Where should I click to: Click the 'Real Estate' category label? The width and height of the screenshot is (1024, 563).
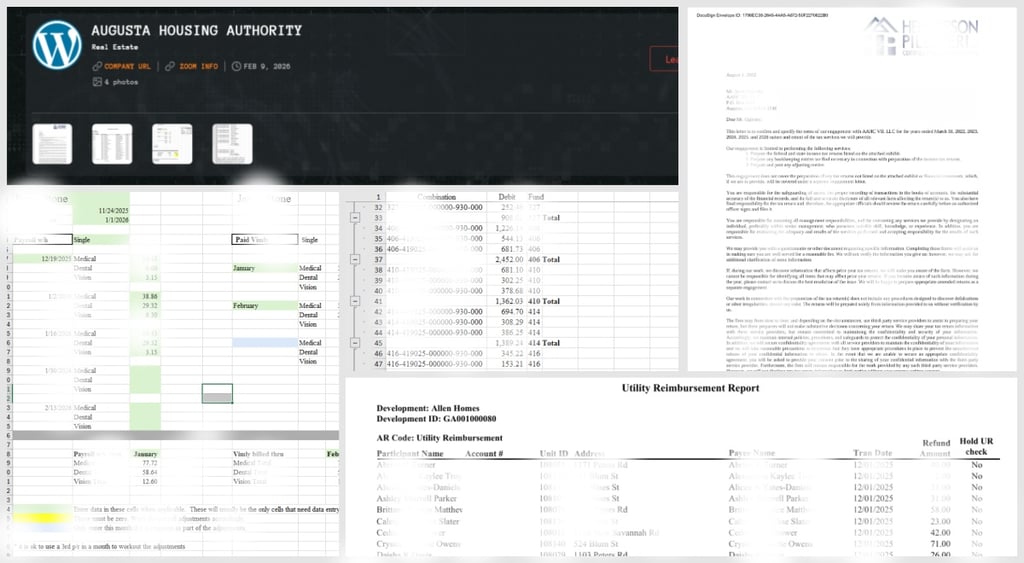(115, 47)
